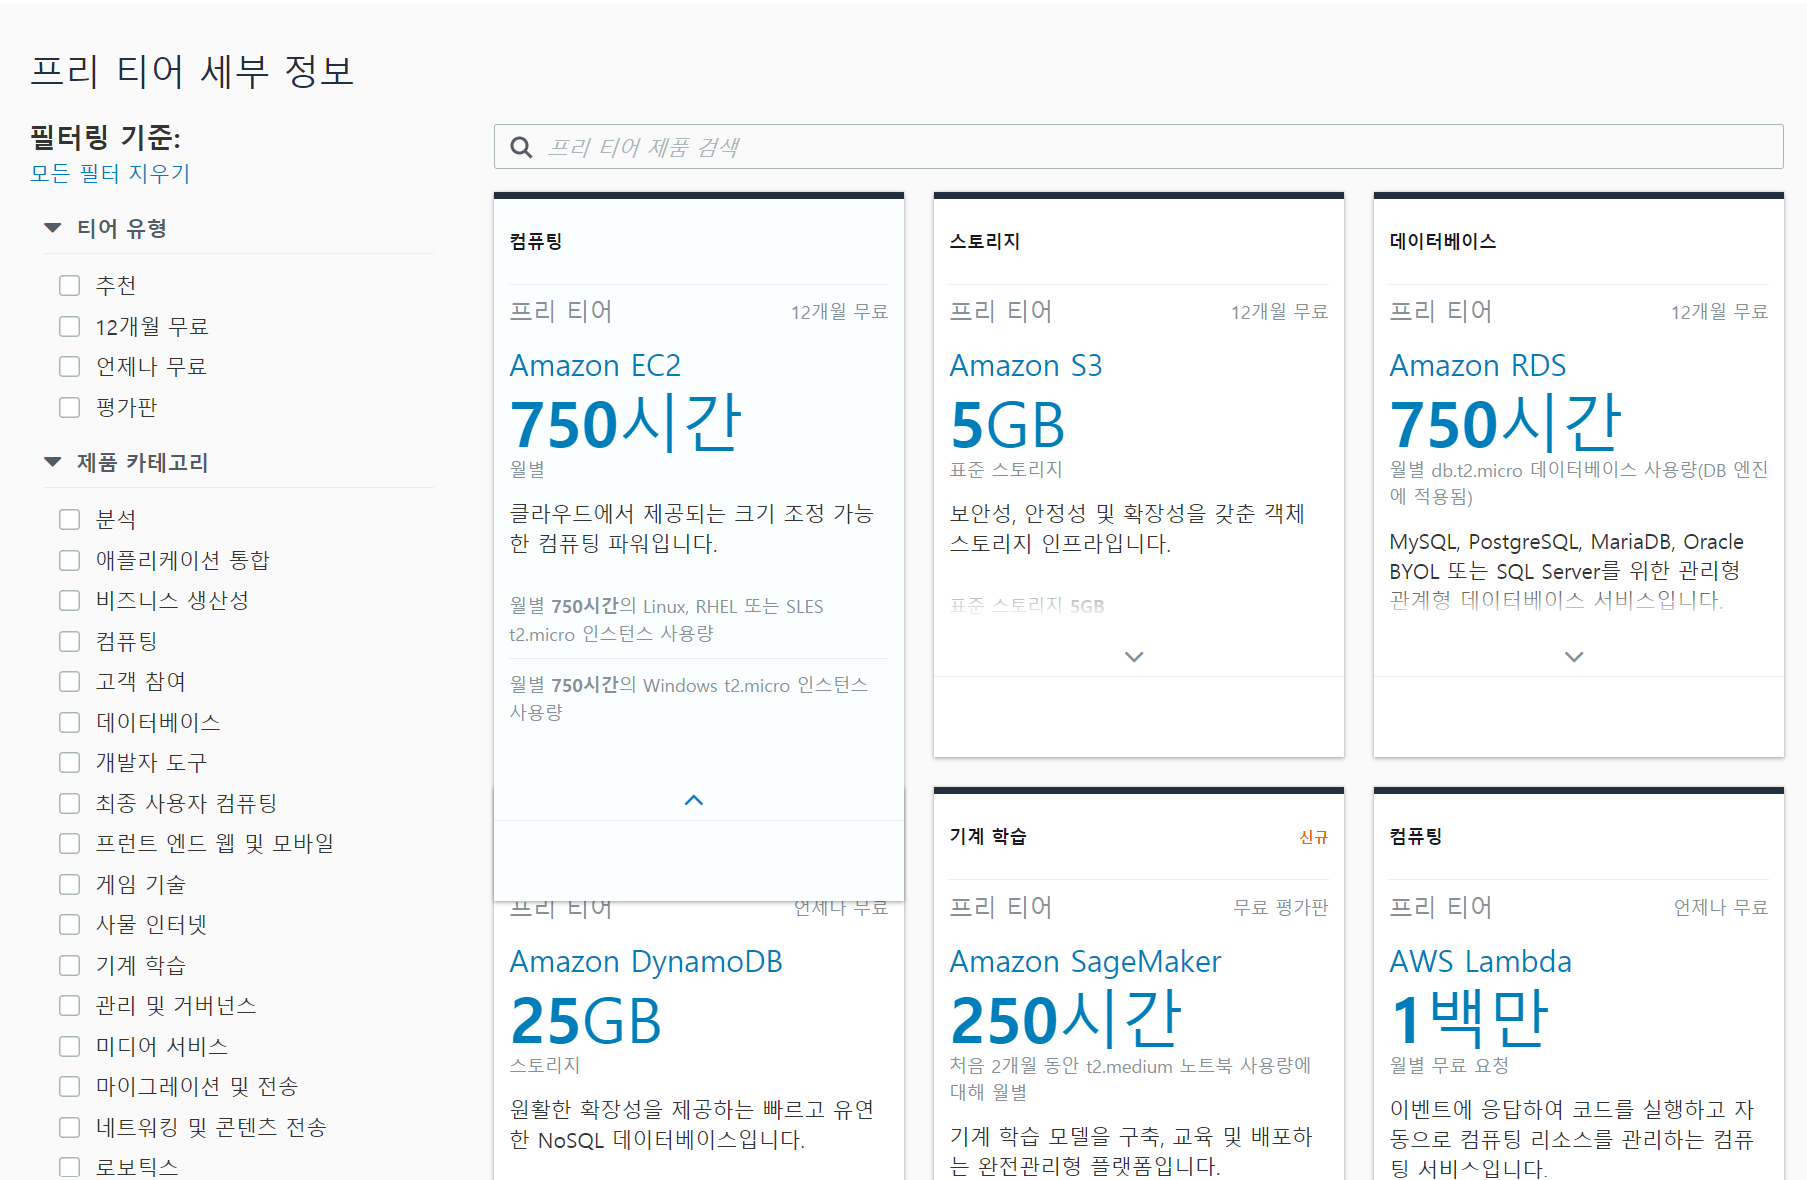Check the 컴퓨팅 category filter checkbox
This screenshot has width=1807, height=1180.
point(69,641)
